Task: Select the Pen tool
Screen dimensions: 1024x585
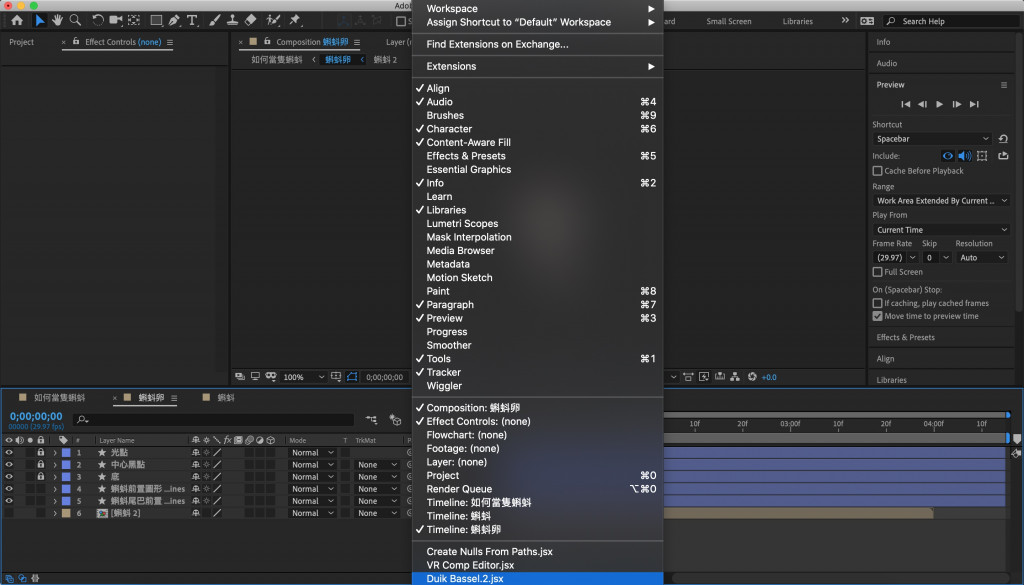Action: (x=174, y=20)
